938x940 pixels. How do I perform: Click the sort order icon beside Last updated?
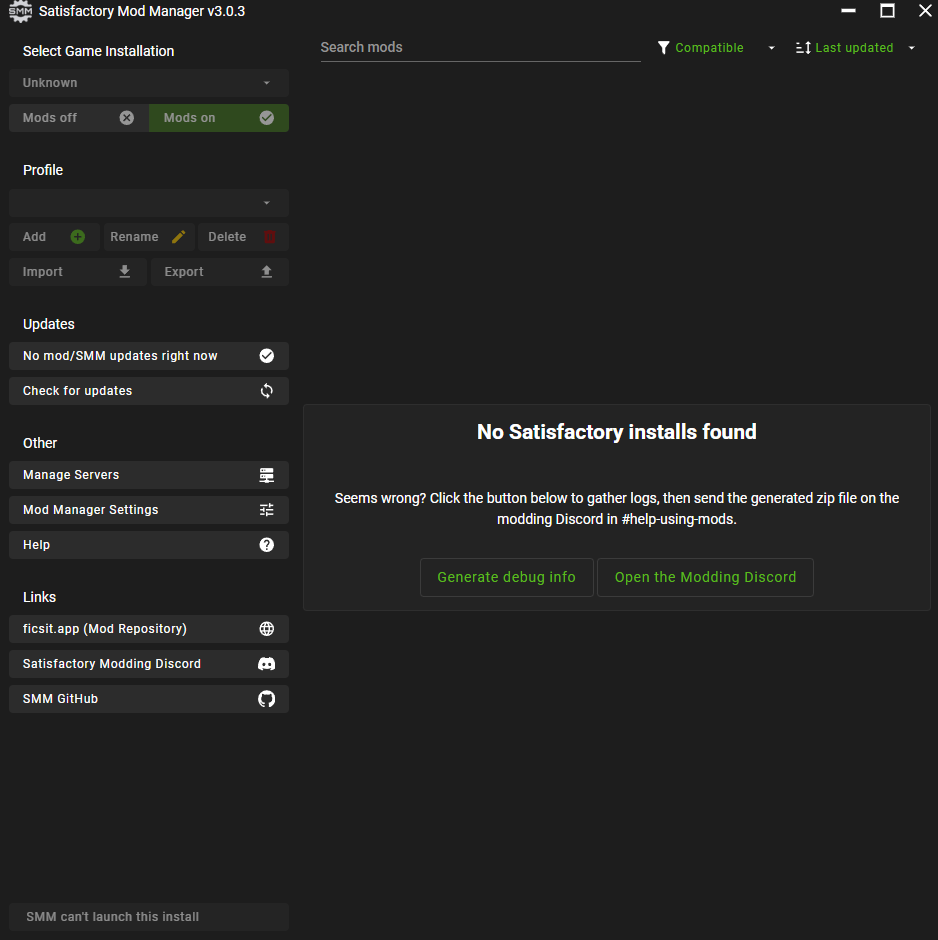pos(803,47)
